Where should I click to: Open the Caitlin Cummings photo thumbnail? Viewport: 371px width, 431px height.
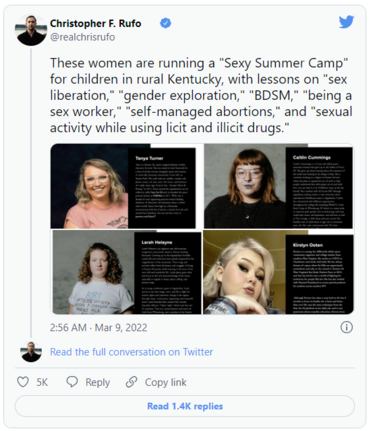click(x=279, y=186)
